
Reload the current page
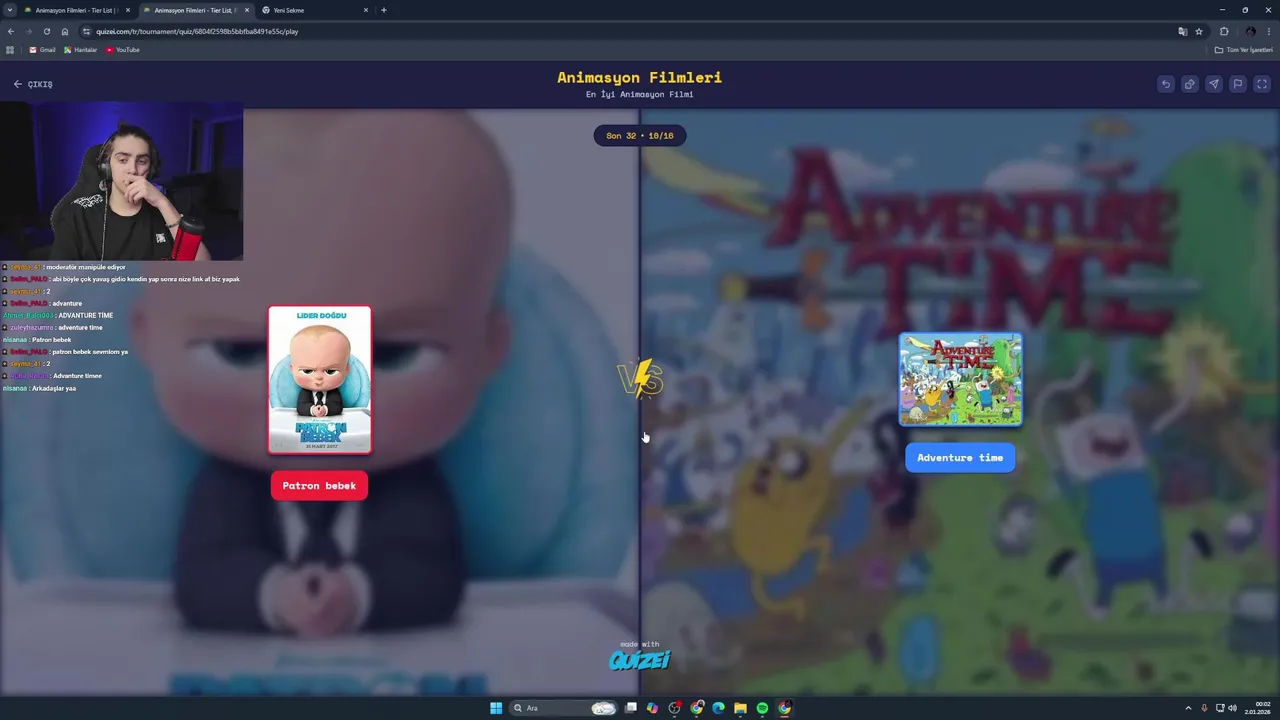[x=46, y=31]
